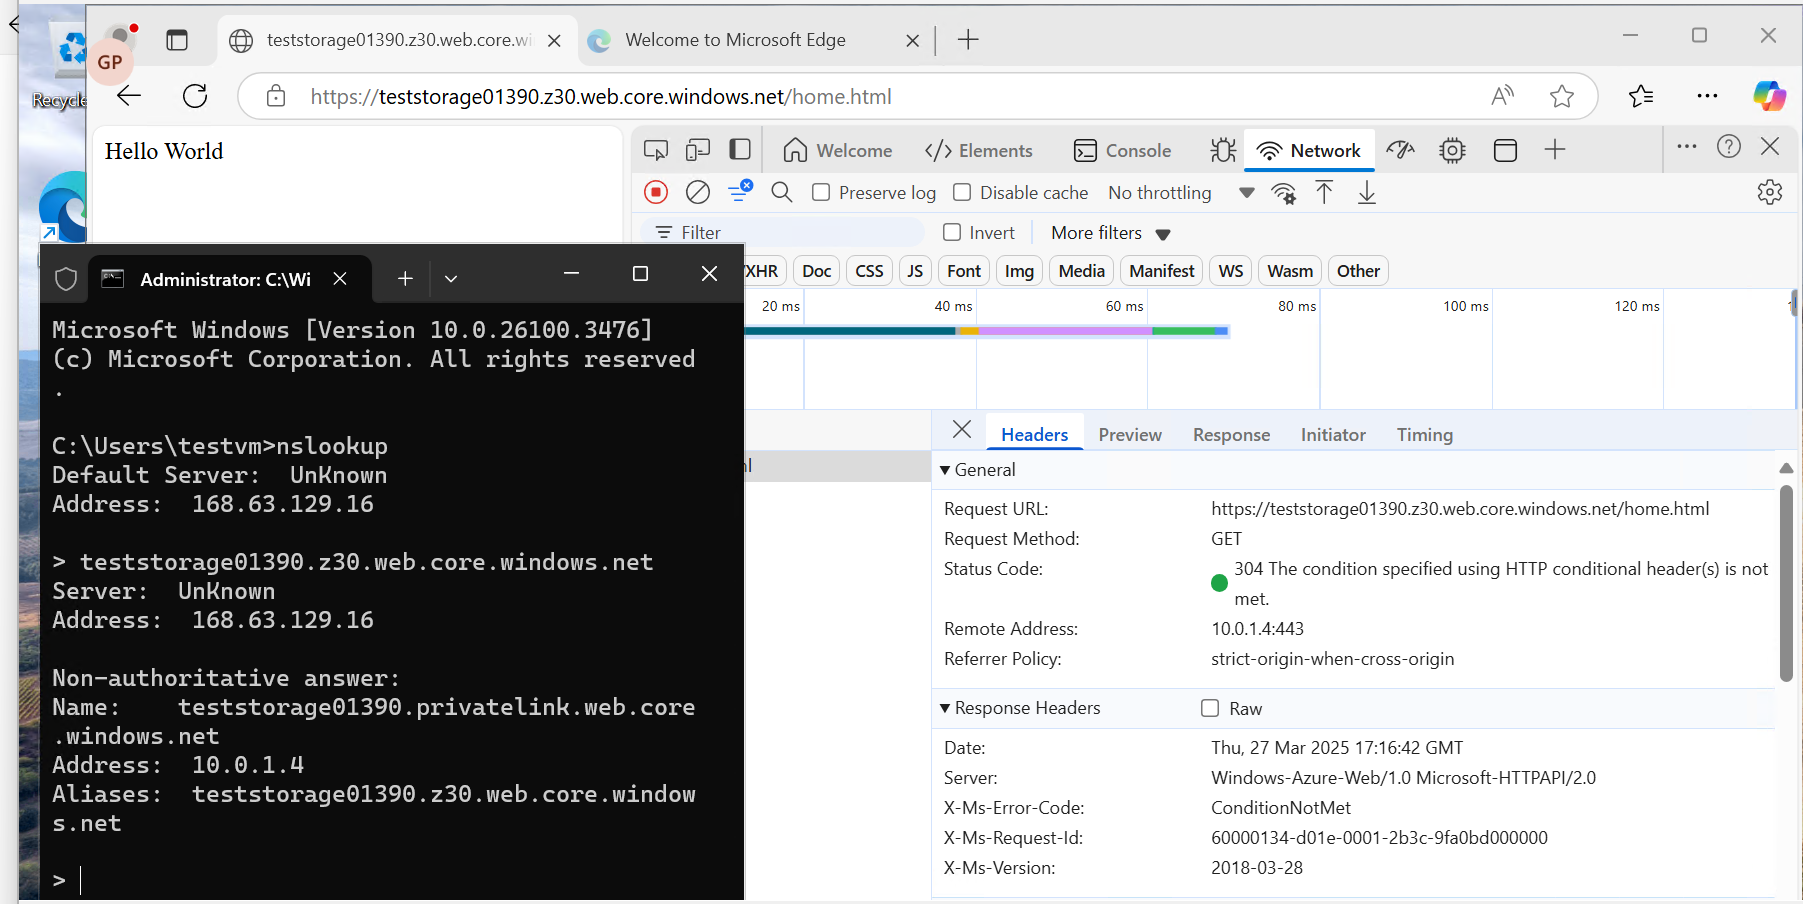Expand the More filters dropdown
Image resolution: width=1803 pixels, height=904 pixels.
coord(1110,233)
